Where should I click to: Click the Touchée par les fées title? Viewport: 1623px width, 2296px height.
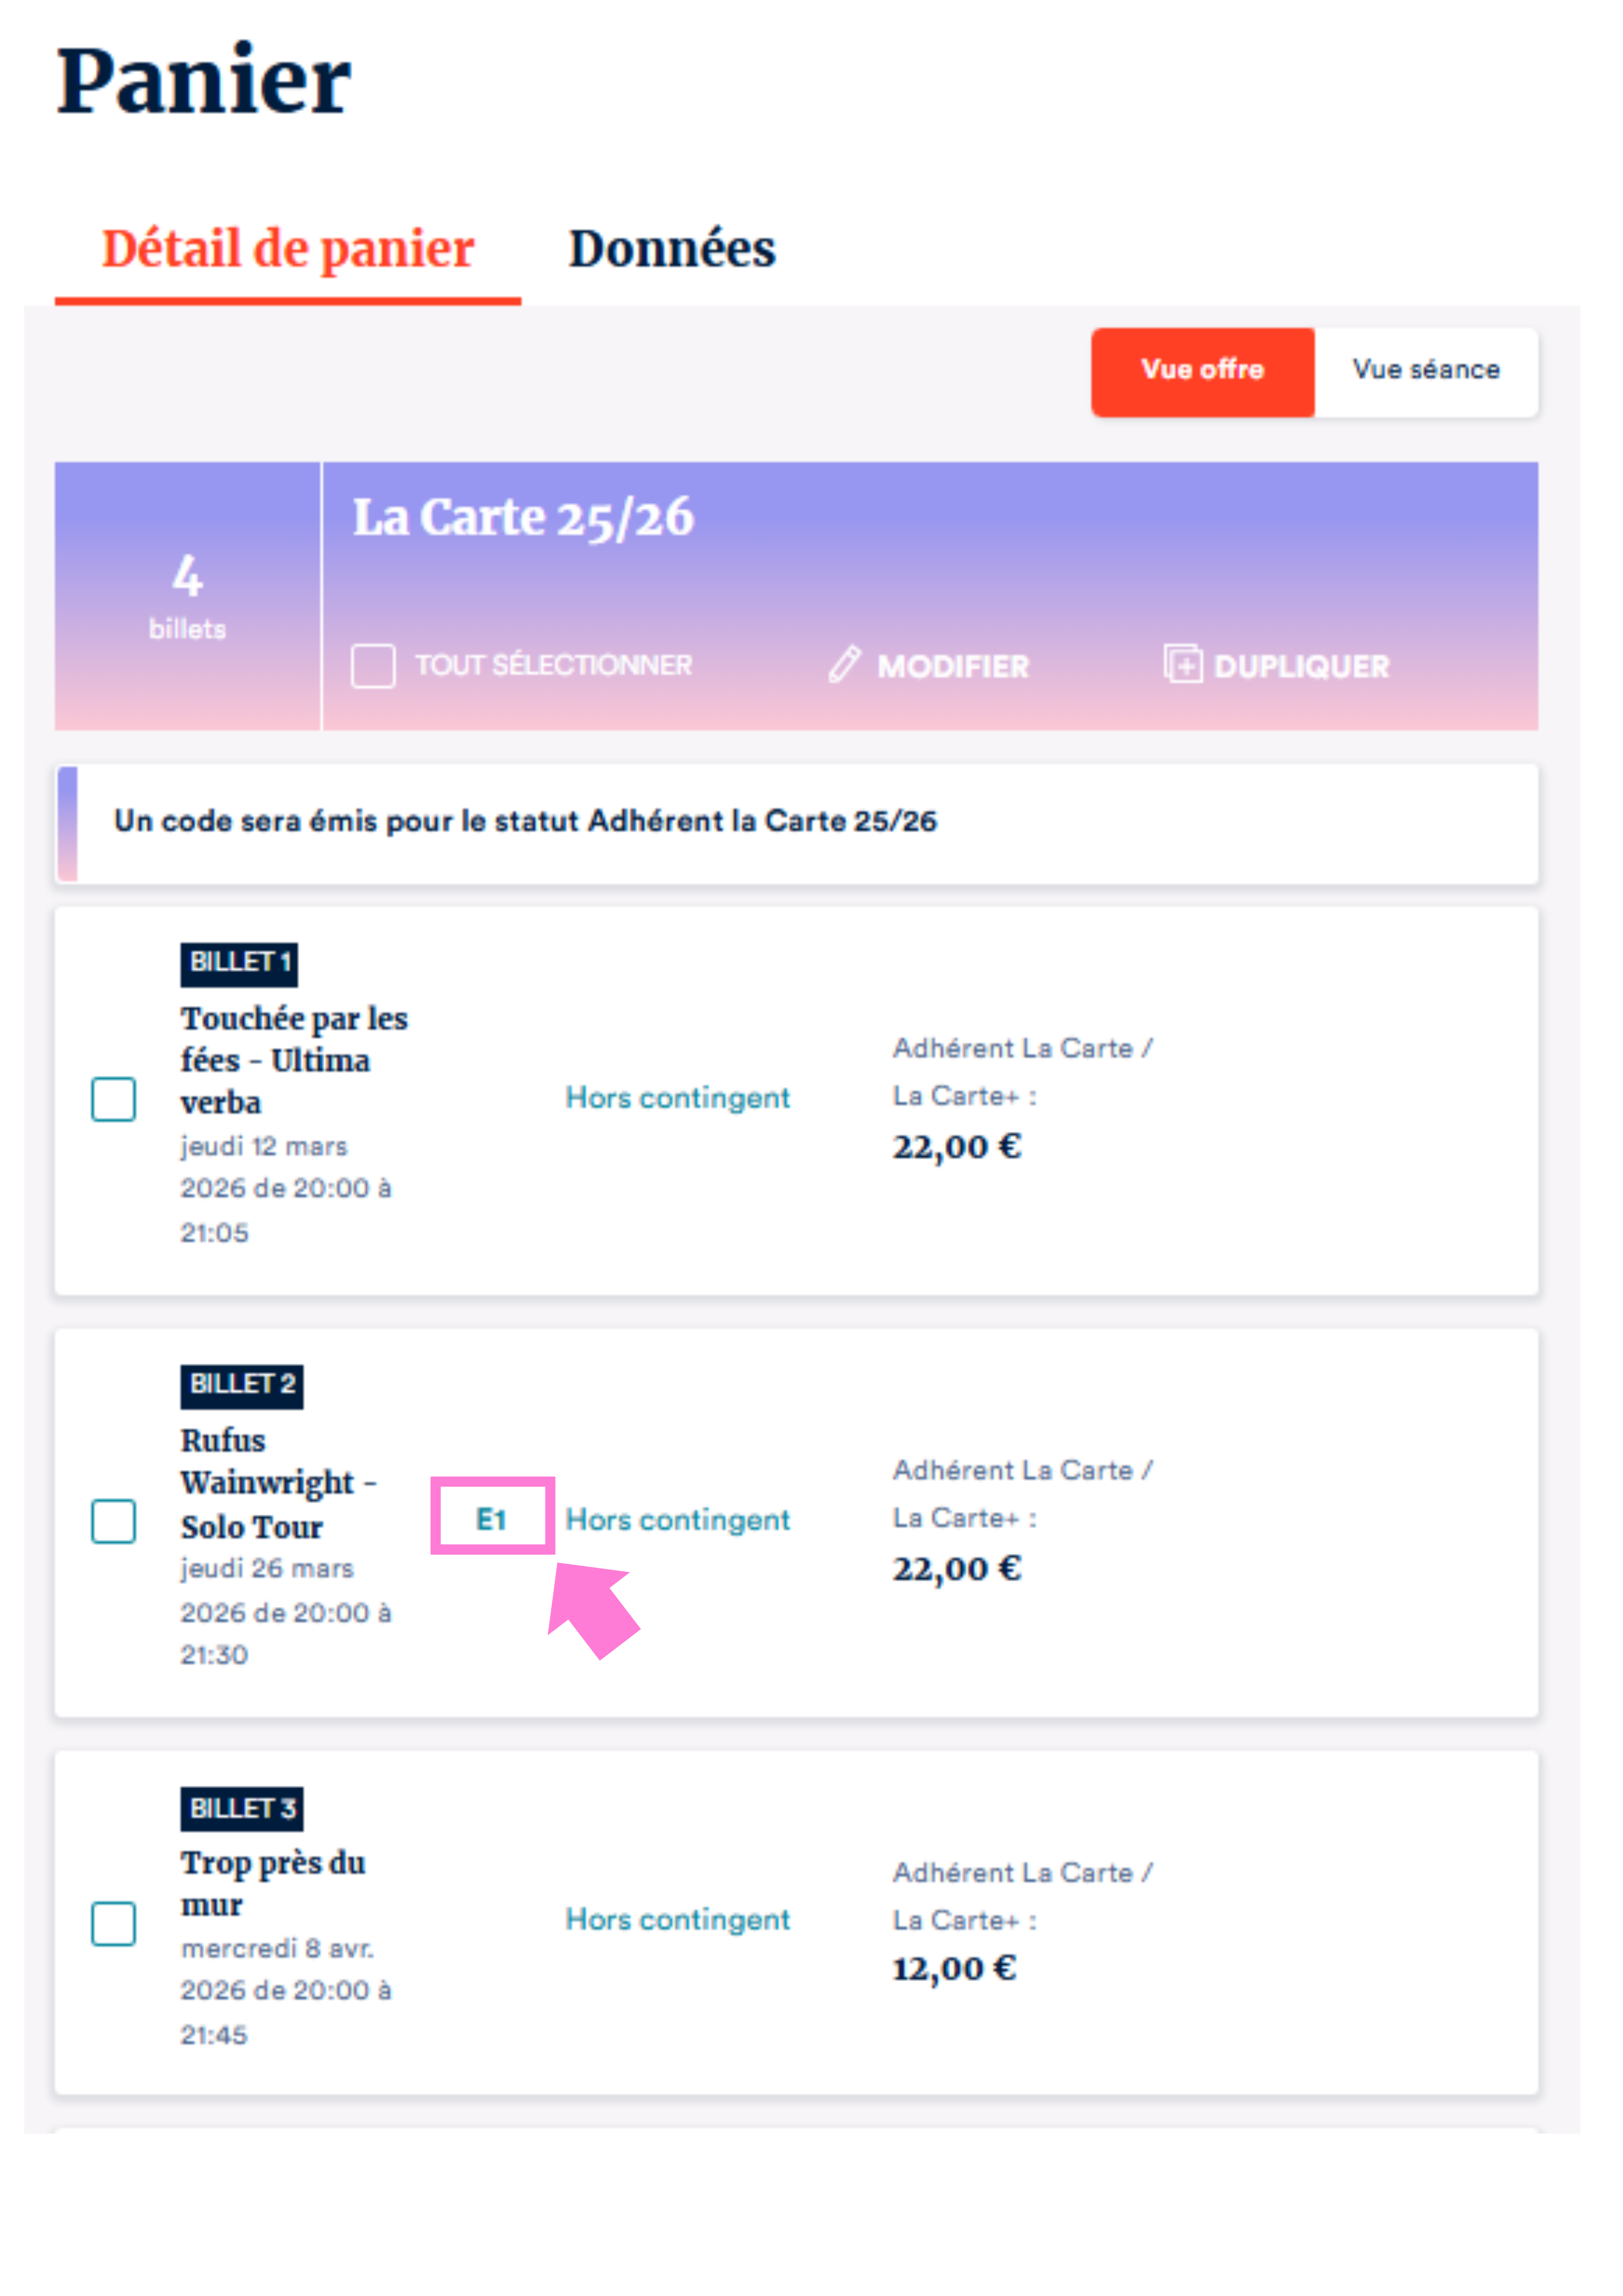pos(293,1060)
